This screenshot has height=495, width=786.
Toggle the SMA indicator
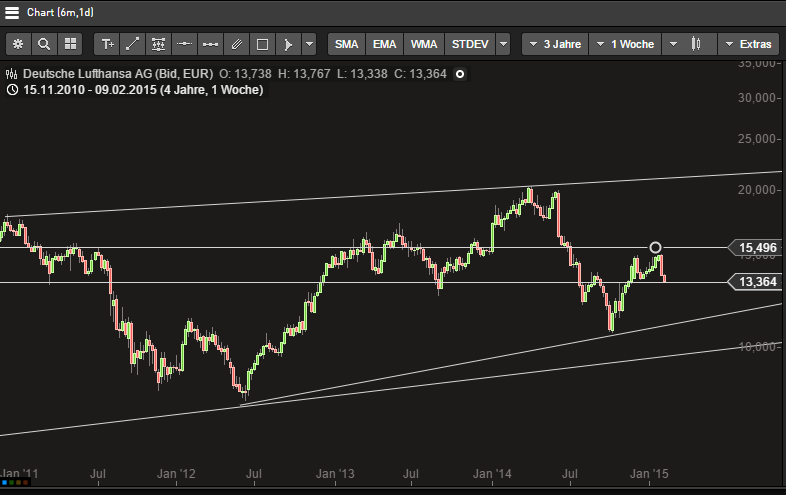(347, 44)
